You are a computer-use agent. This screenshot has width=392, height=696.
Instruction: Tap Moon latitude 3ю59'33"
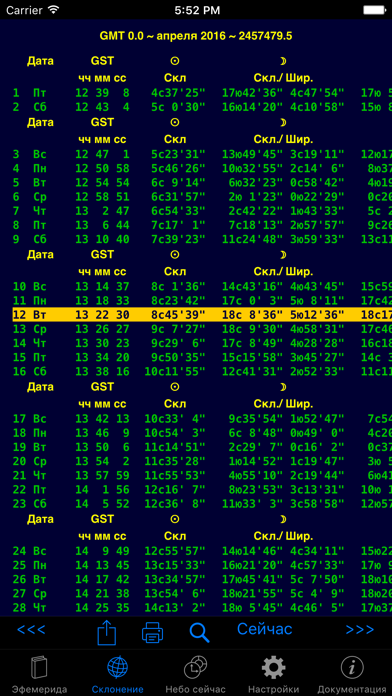coord(317,240)
